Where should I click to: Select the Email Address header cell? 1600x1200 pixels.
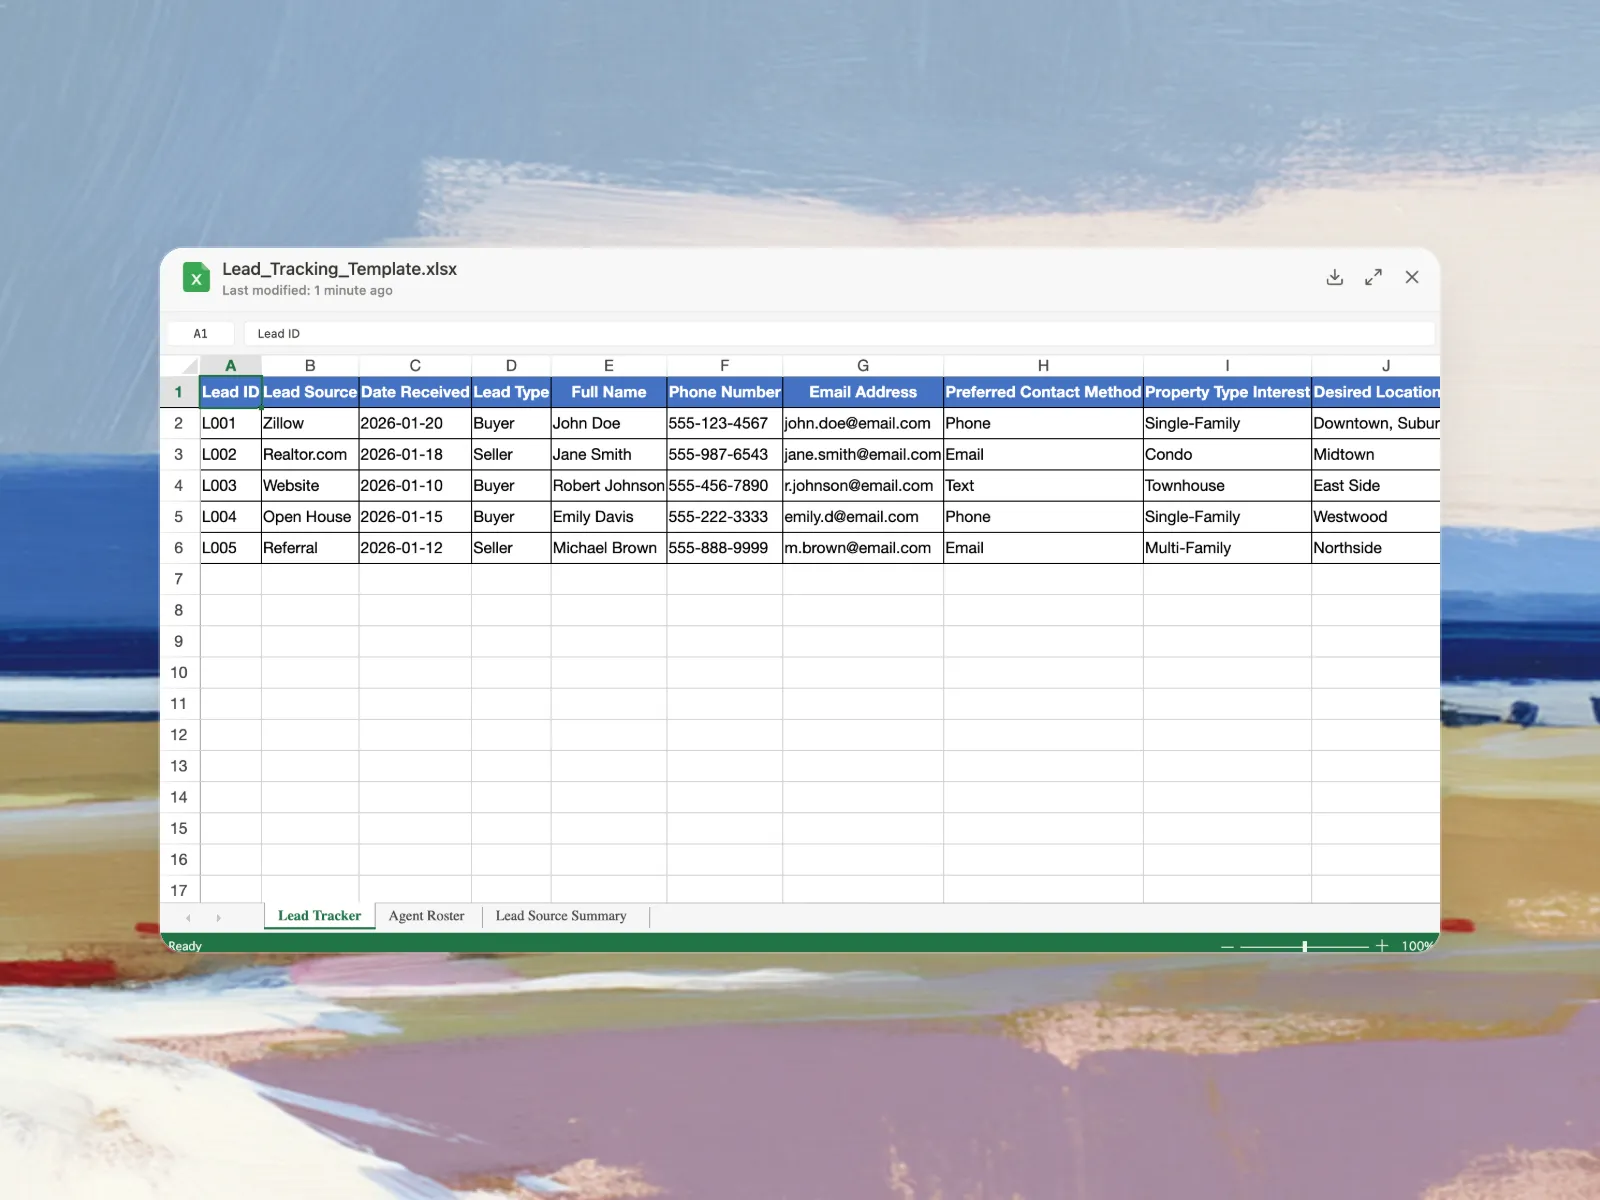click(x=862, y=392)
